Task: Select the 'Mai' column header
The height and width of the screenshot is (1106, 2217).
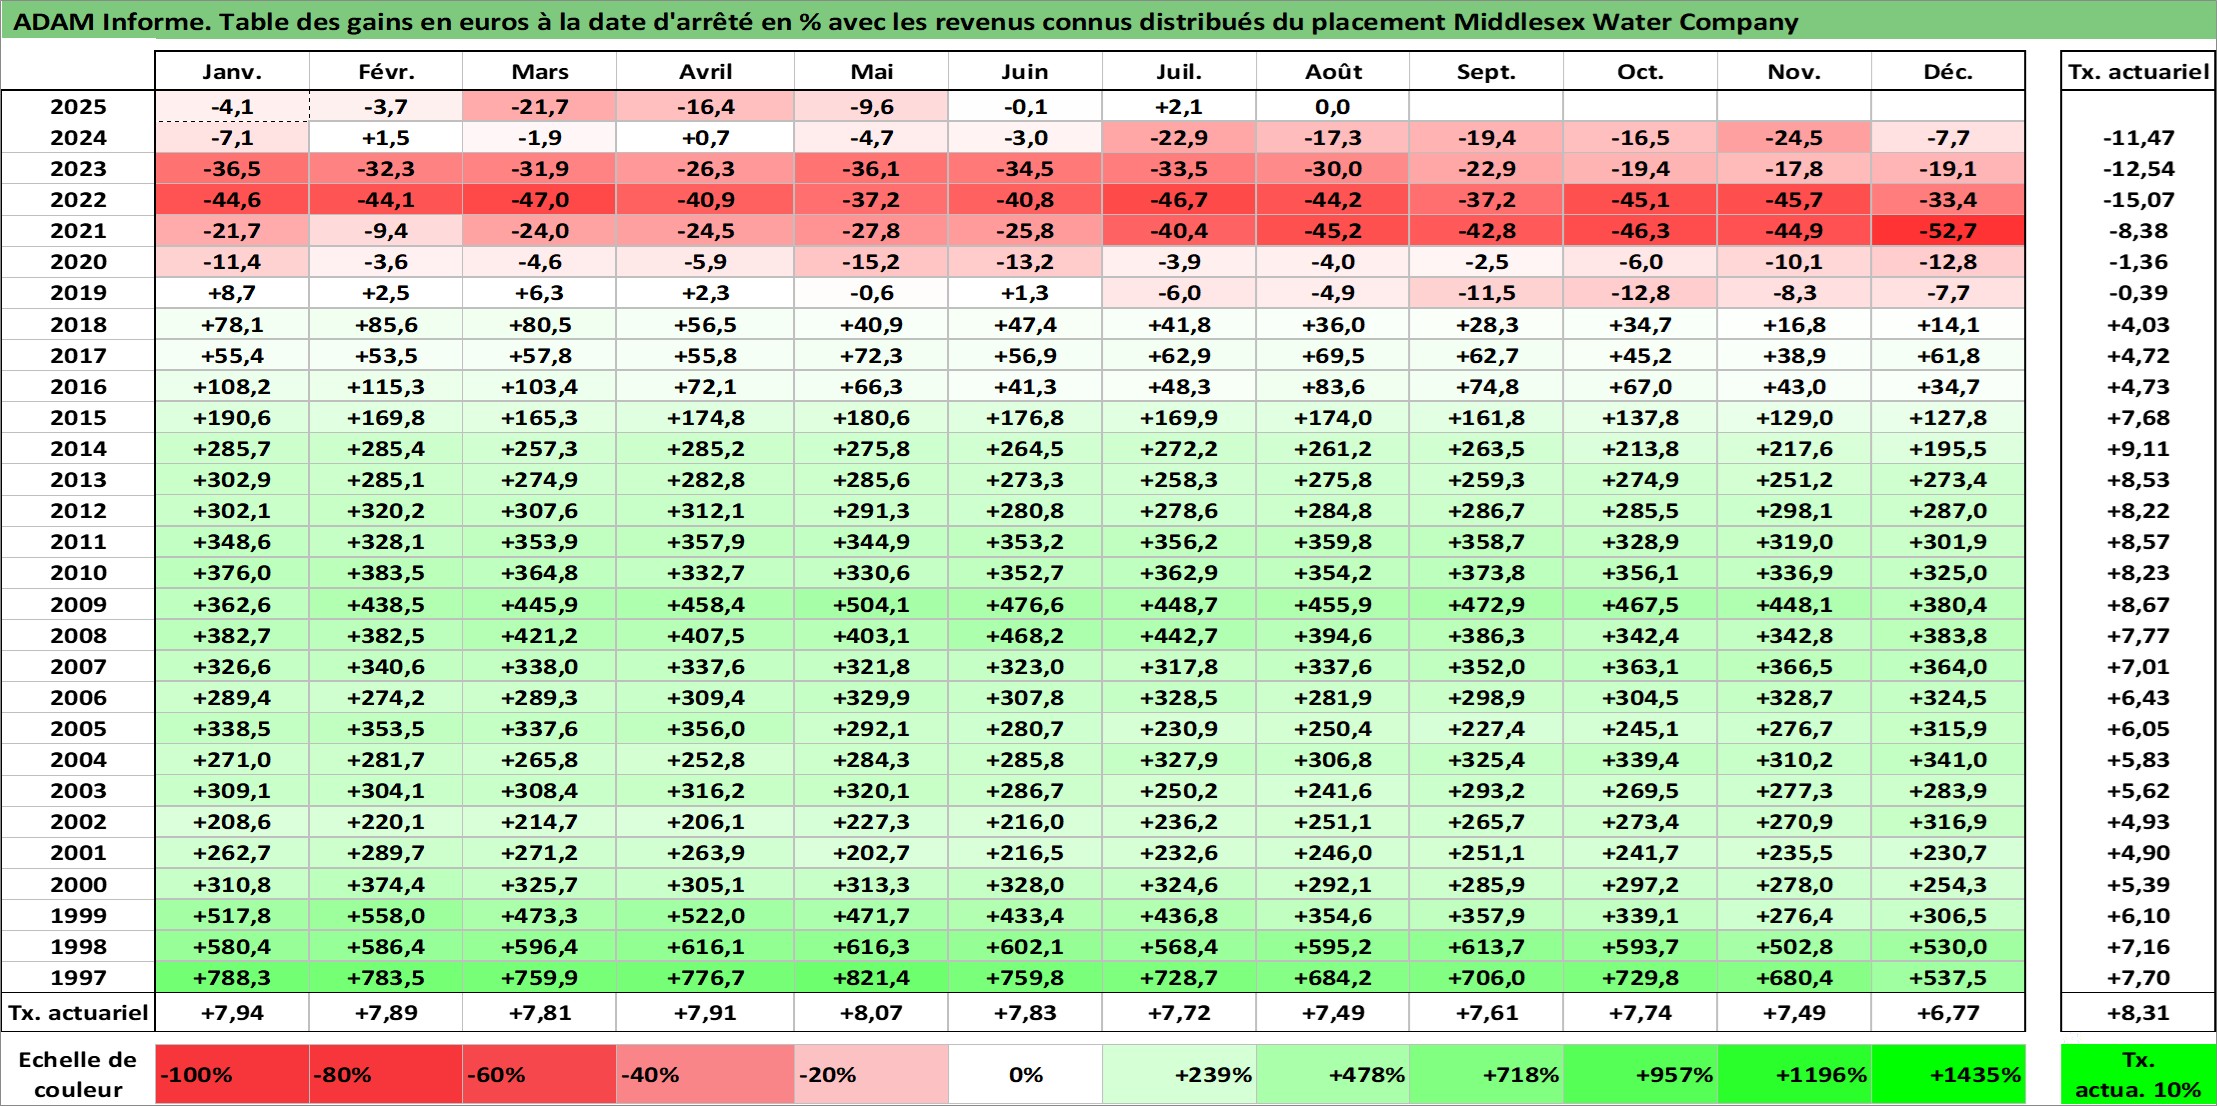Action: tap(871, 71)
